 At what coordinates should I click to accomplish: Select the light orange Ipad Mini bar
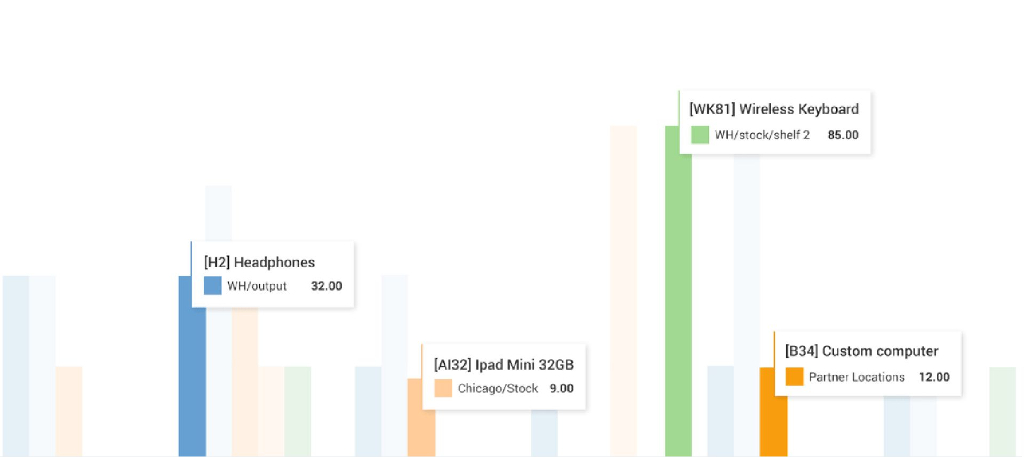point(421,420)
